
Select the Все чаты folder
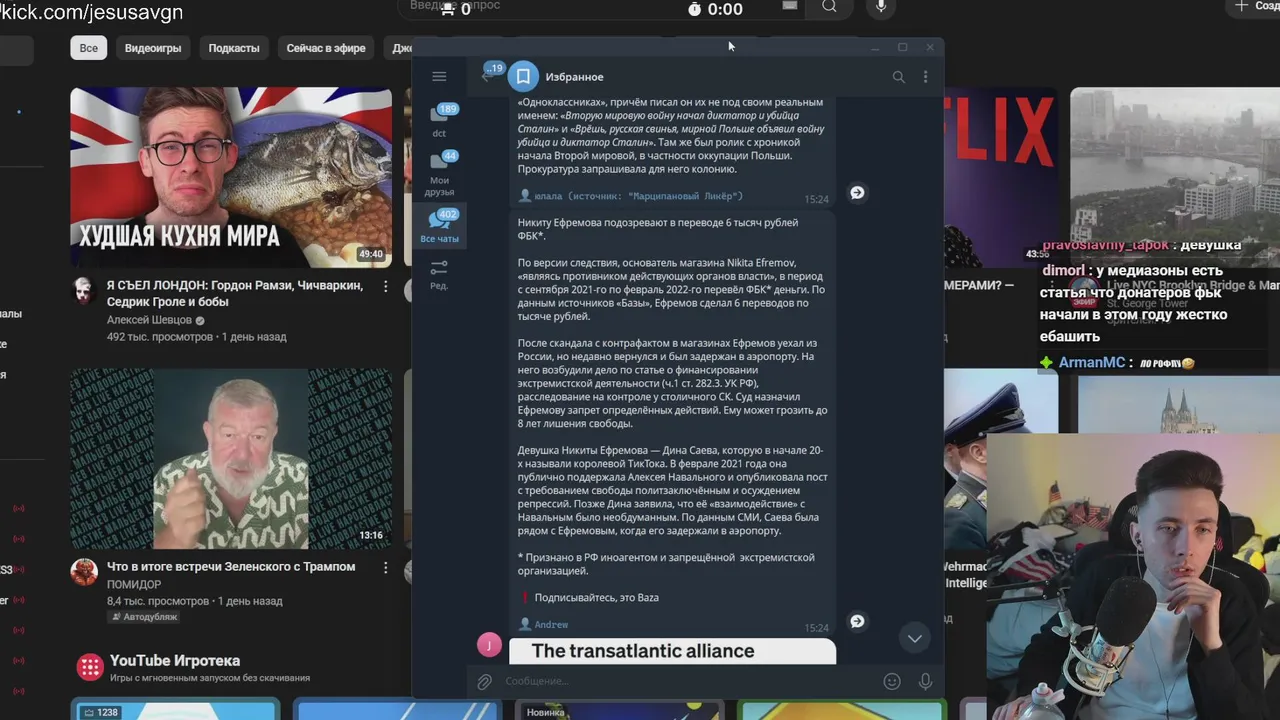[439, 227]
